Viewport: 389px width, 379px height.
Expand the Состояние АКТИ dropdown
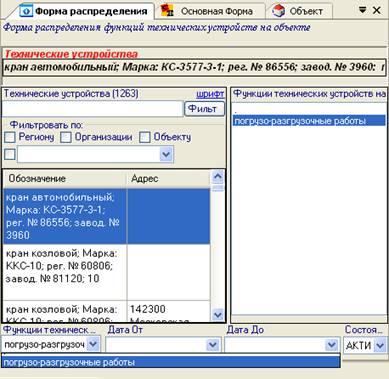(380, 345)
